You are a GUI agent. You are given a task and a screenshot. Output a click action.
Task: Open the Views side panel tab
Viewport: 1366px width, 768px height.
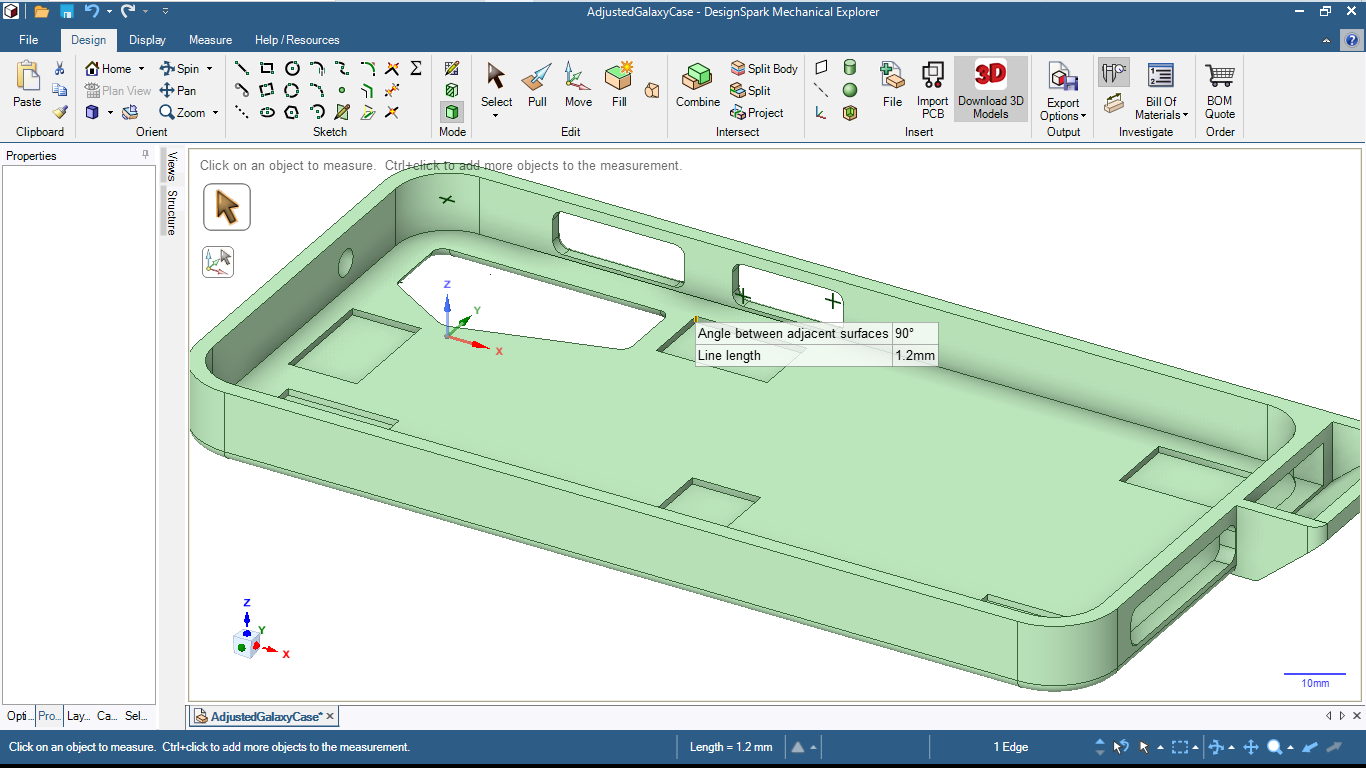[x=172, y=167]
